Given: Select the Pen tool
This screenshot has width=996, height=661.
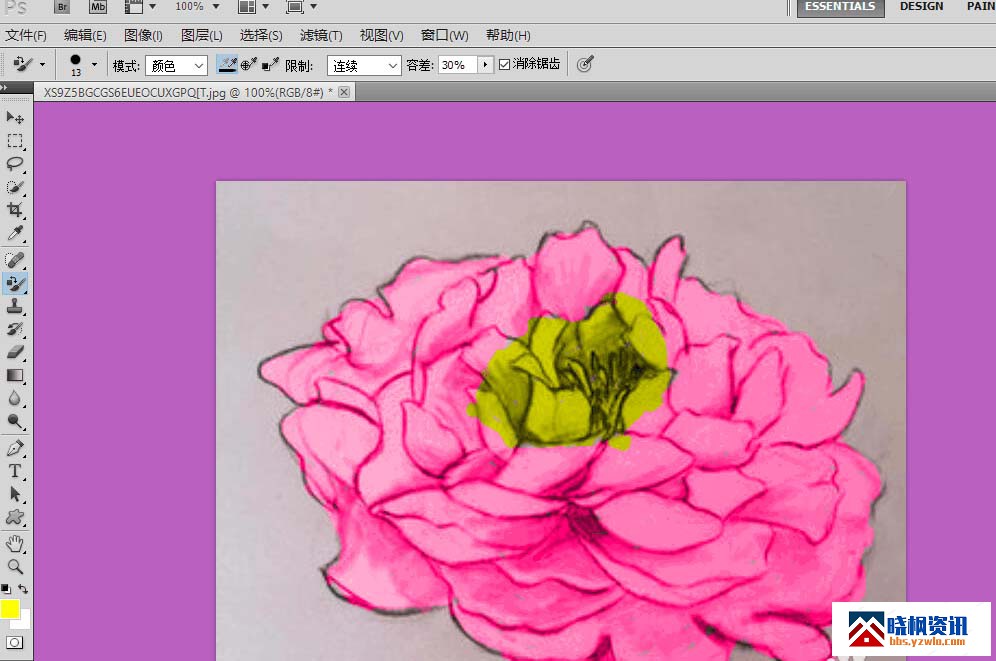Looking at the screenshot, I should click(15, 448).
